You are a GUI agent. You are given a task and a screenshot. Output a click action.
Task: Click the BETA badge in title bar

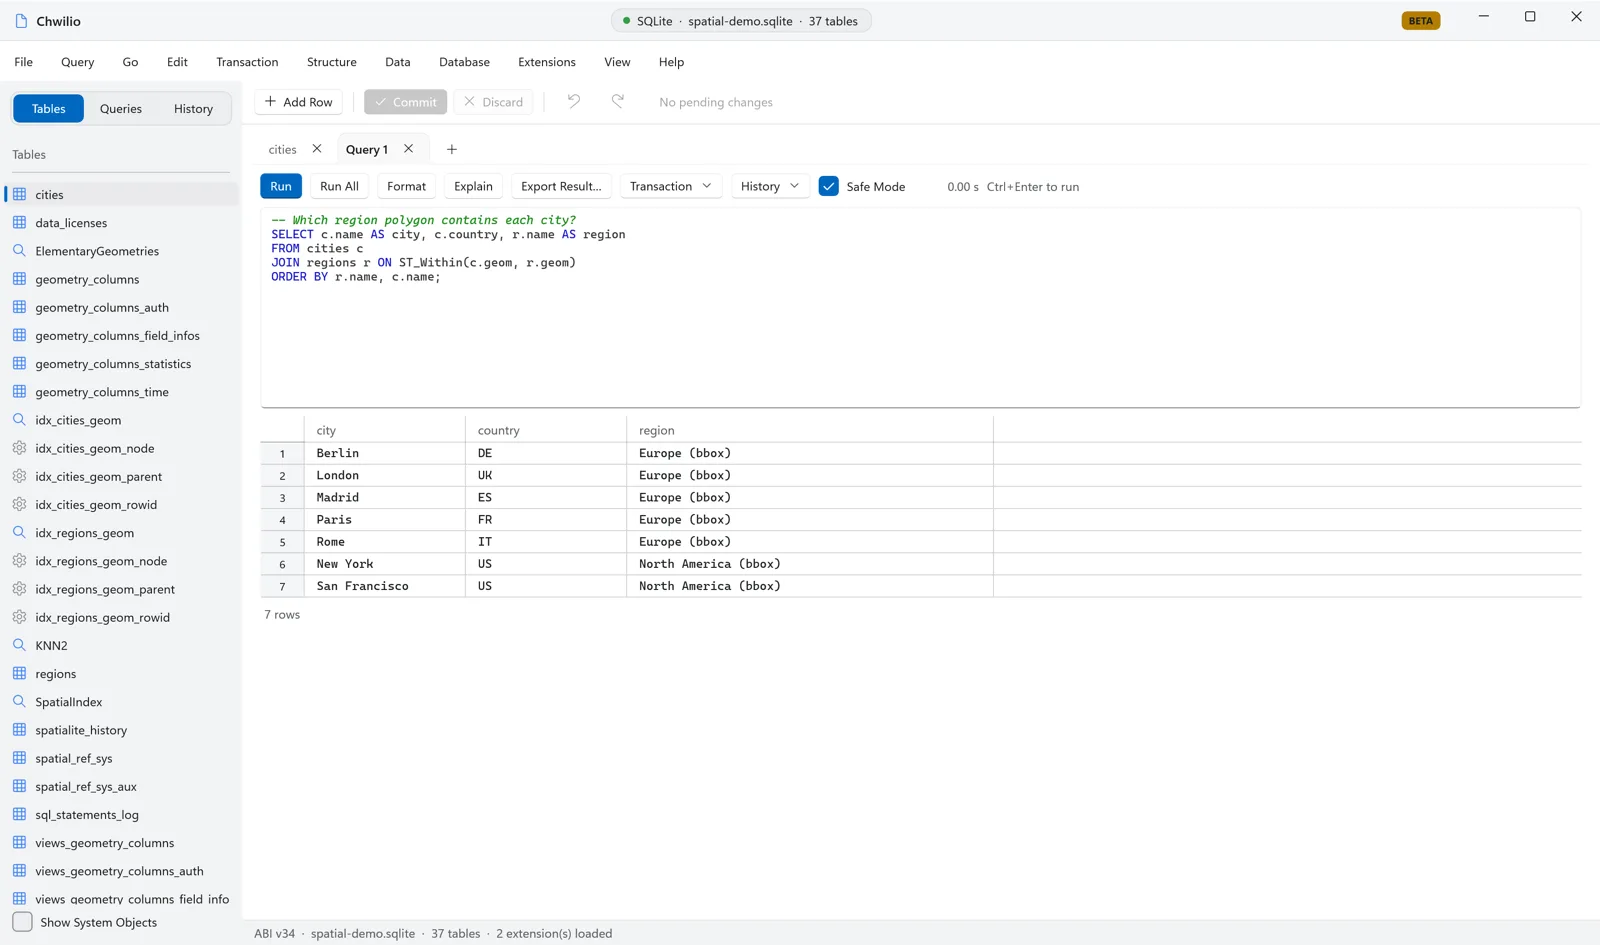[x=1420, y=21]
